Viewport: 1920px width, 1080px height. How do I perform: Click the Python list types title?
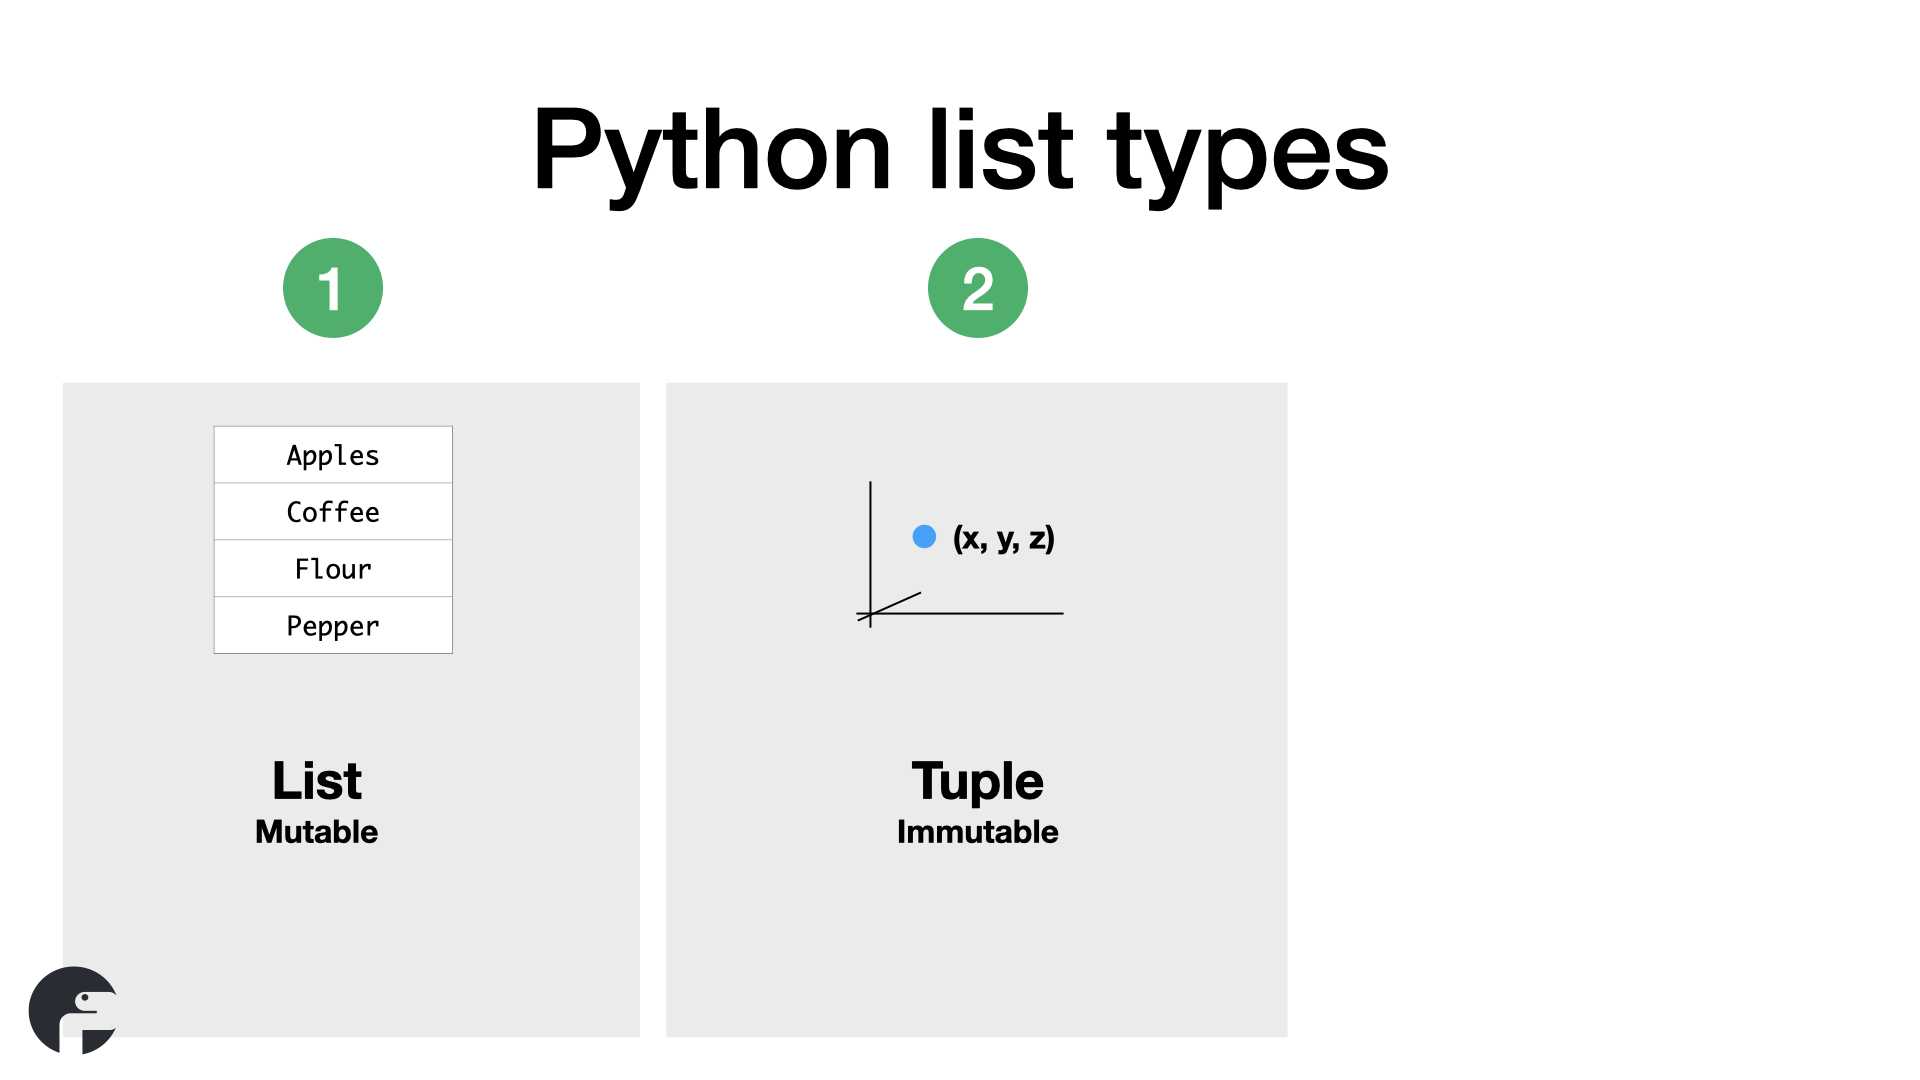click(x=960, y=152)
